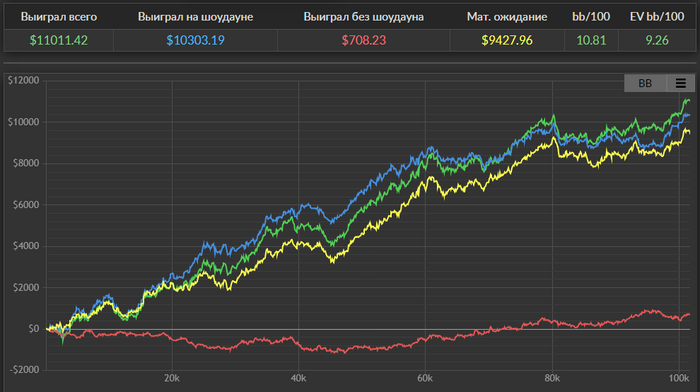Click the 40k x-axis label
This screenshot has width=700, height=392.
point(298,379)
